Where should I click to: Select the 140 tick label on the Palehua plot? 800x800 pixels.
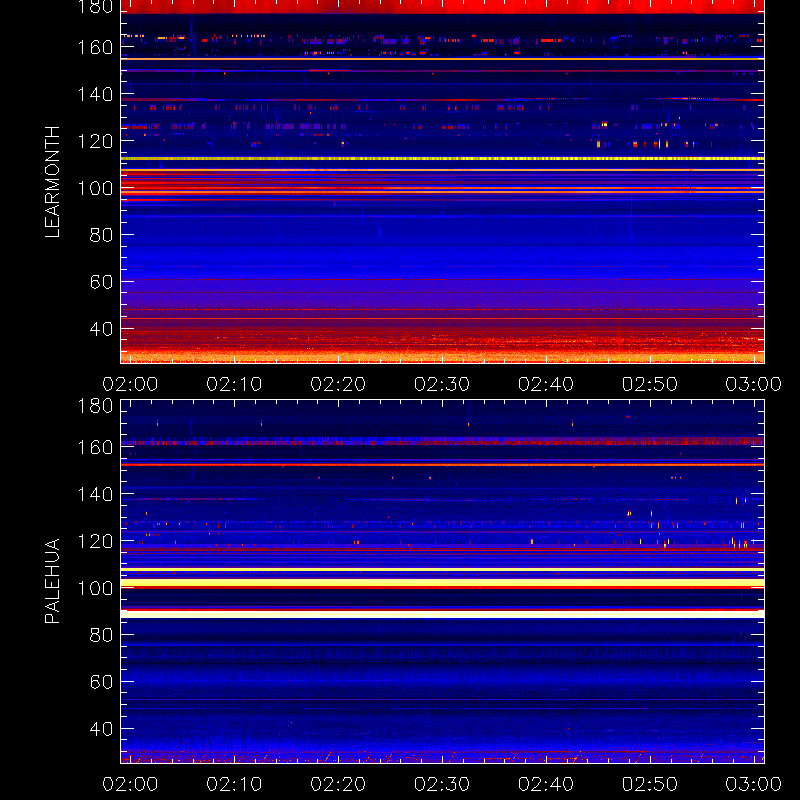point(95,494)
